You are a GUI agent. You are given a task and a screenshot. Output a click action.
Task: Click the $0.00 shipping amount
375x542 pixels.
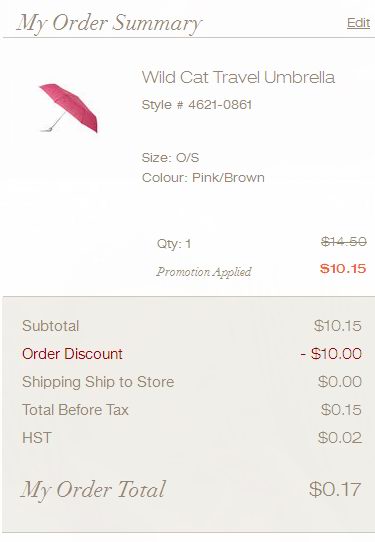click(340, 382)
